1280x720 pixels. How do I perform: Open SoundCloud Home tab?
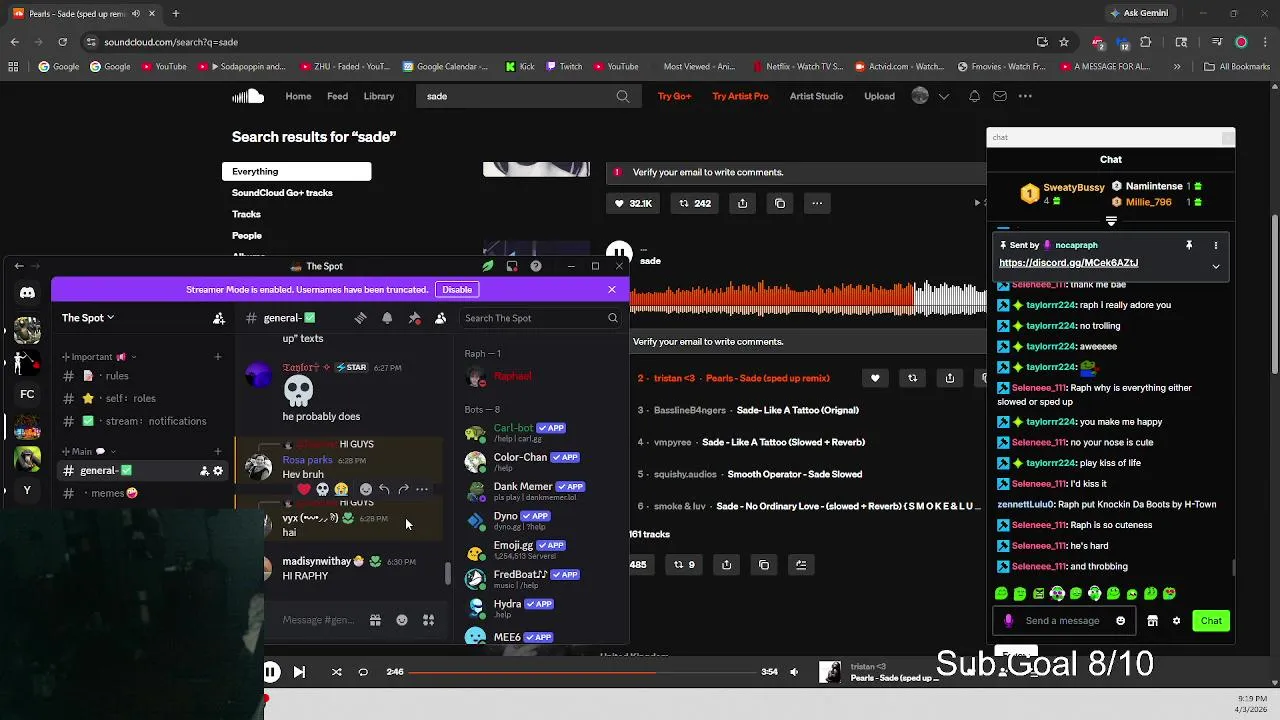[x=298, y=96]
